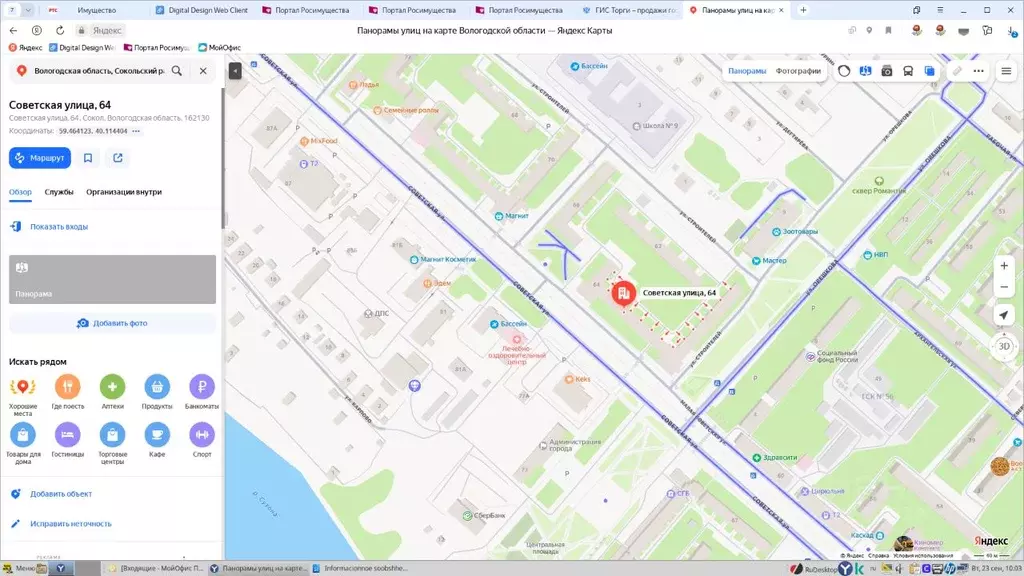This screenshot has height=576, width=1024.
Task: Share the address via share icon
Action: click(x=118, y=158)
